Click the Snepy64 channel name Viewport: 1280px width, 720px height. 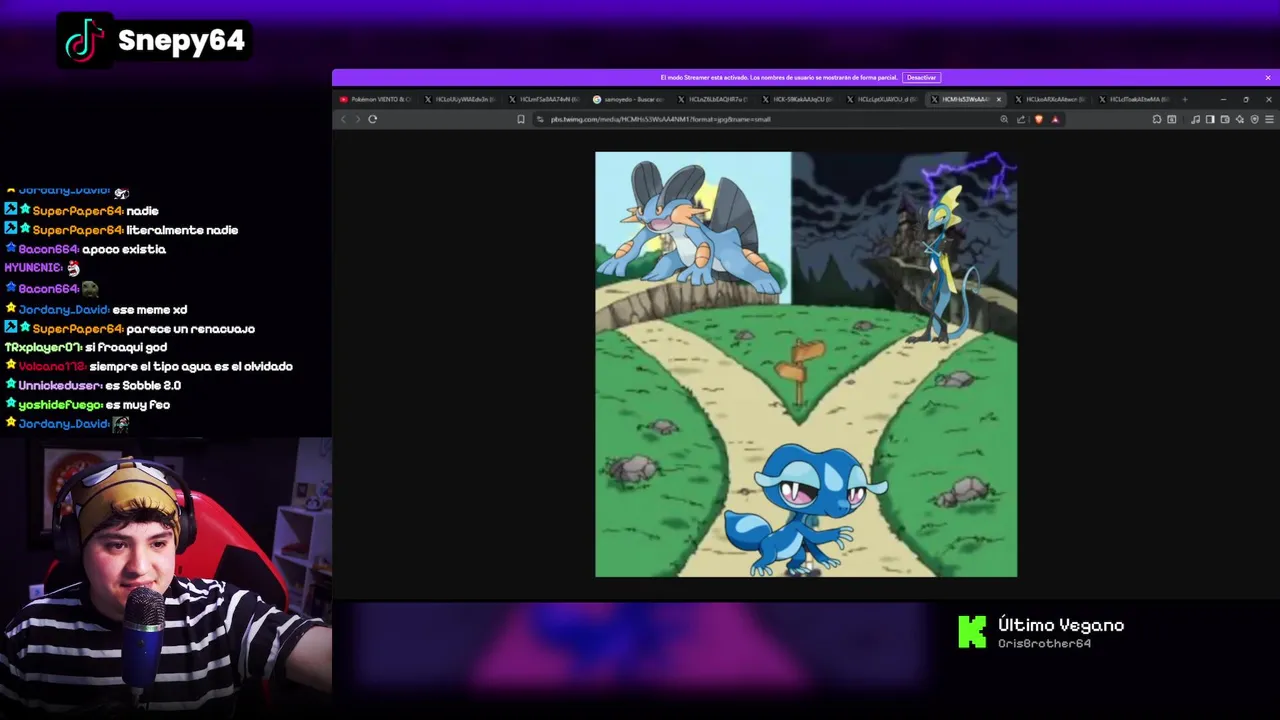click(x=181, y=40)
